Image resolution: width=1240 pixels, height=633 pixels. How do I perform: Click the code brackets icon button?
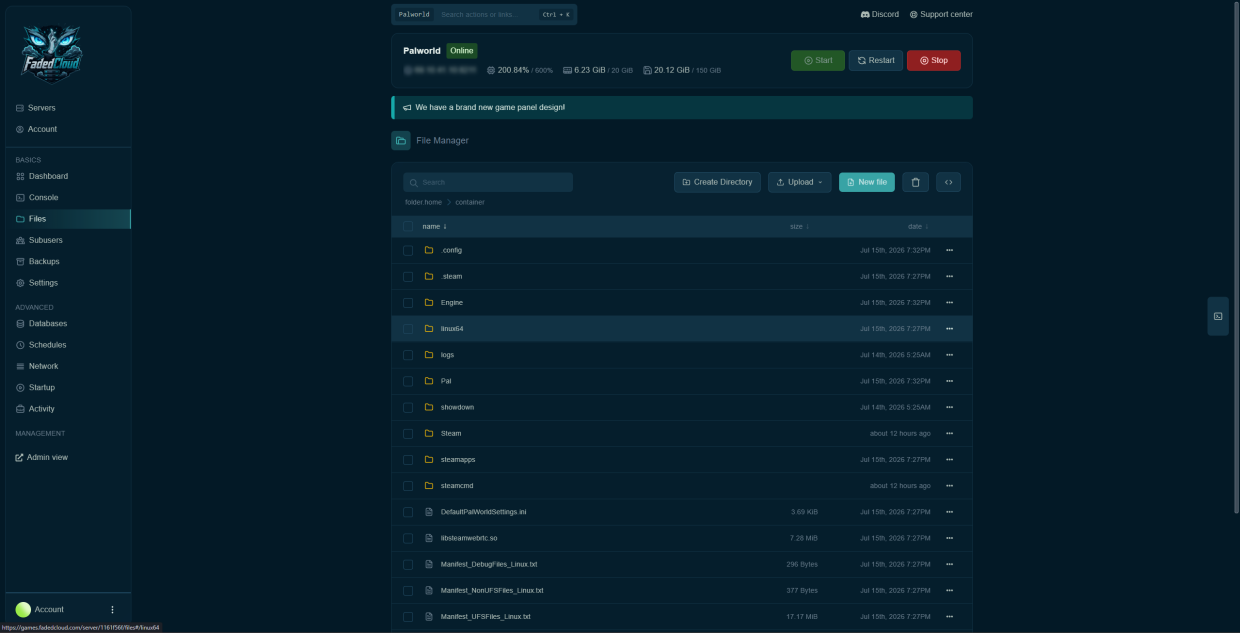pos(948,182)
